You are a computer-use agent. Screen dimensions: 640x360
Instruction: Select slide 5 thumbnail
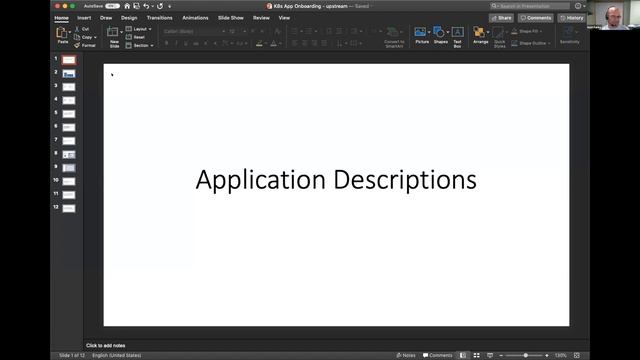point(69,114)
